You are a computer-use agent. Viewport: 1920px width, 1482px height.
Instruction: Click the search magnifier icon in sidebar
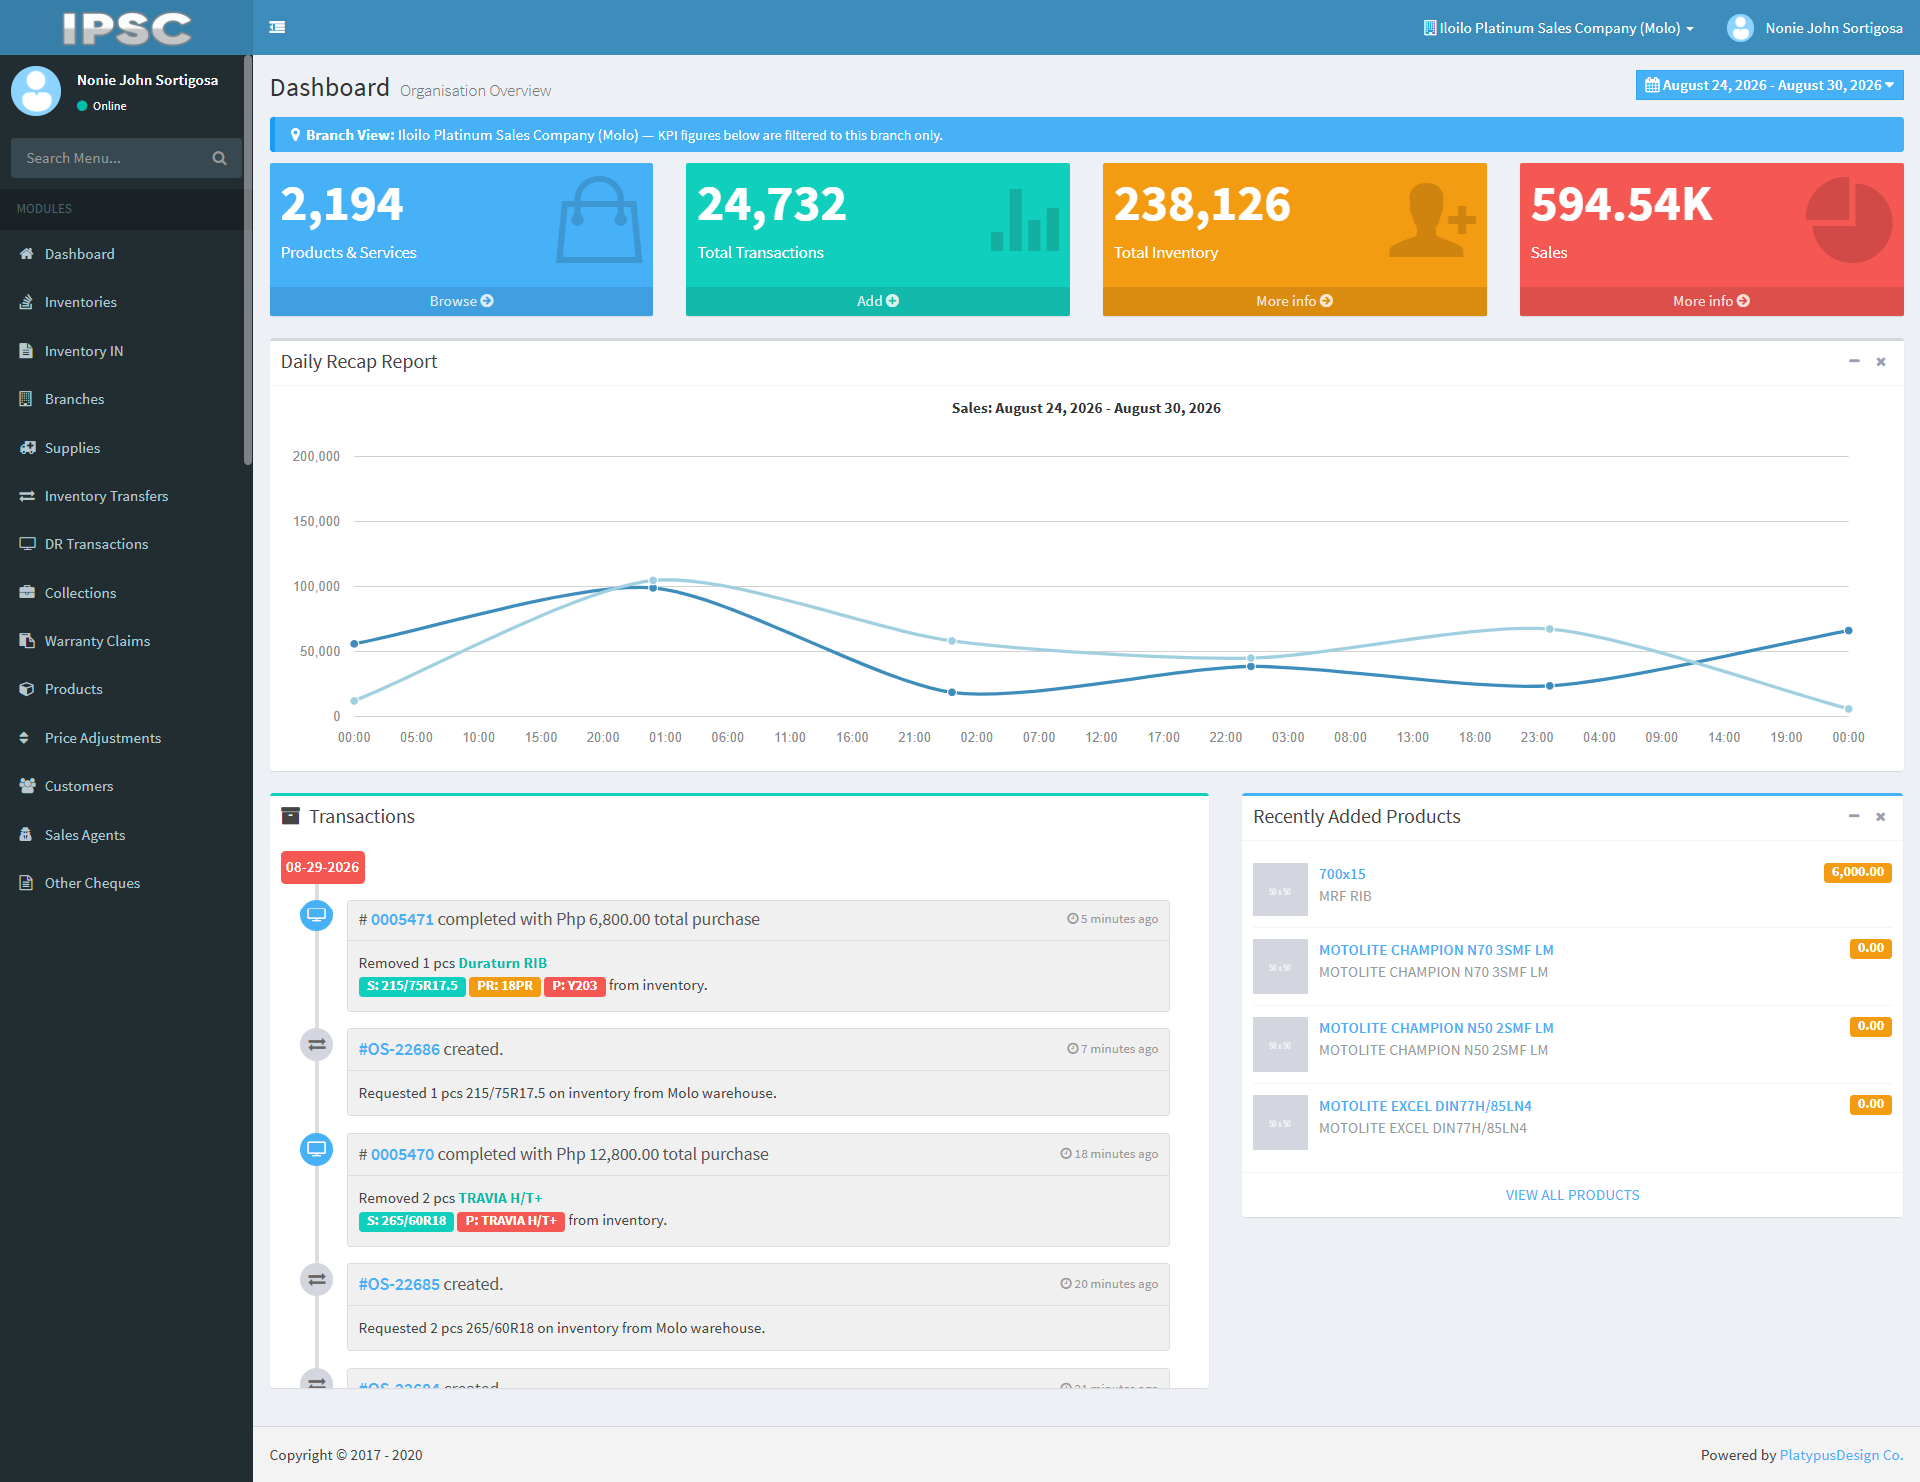click(220, 158)
